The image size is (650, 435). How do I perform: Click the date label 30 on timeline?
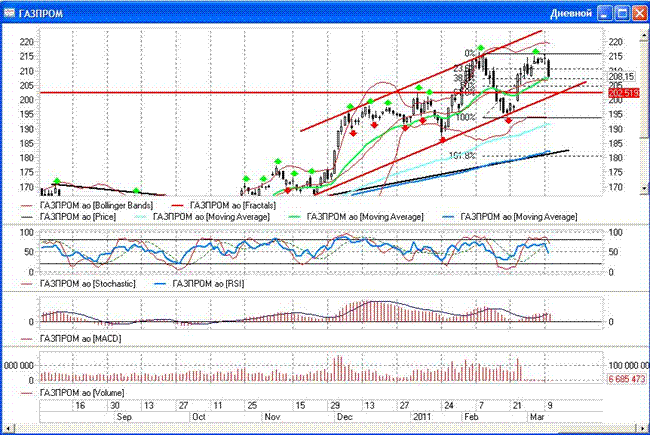115,406
